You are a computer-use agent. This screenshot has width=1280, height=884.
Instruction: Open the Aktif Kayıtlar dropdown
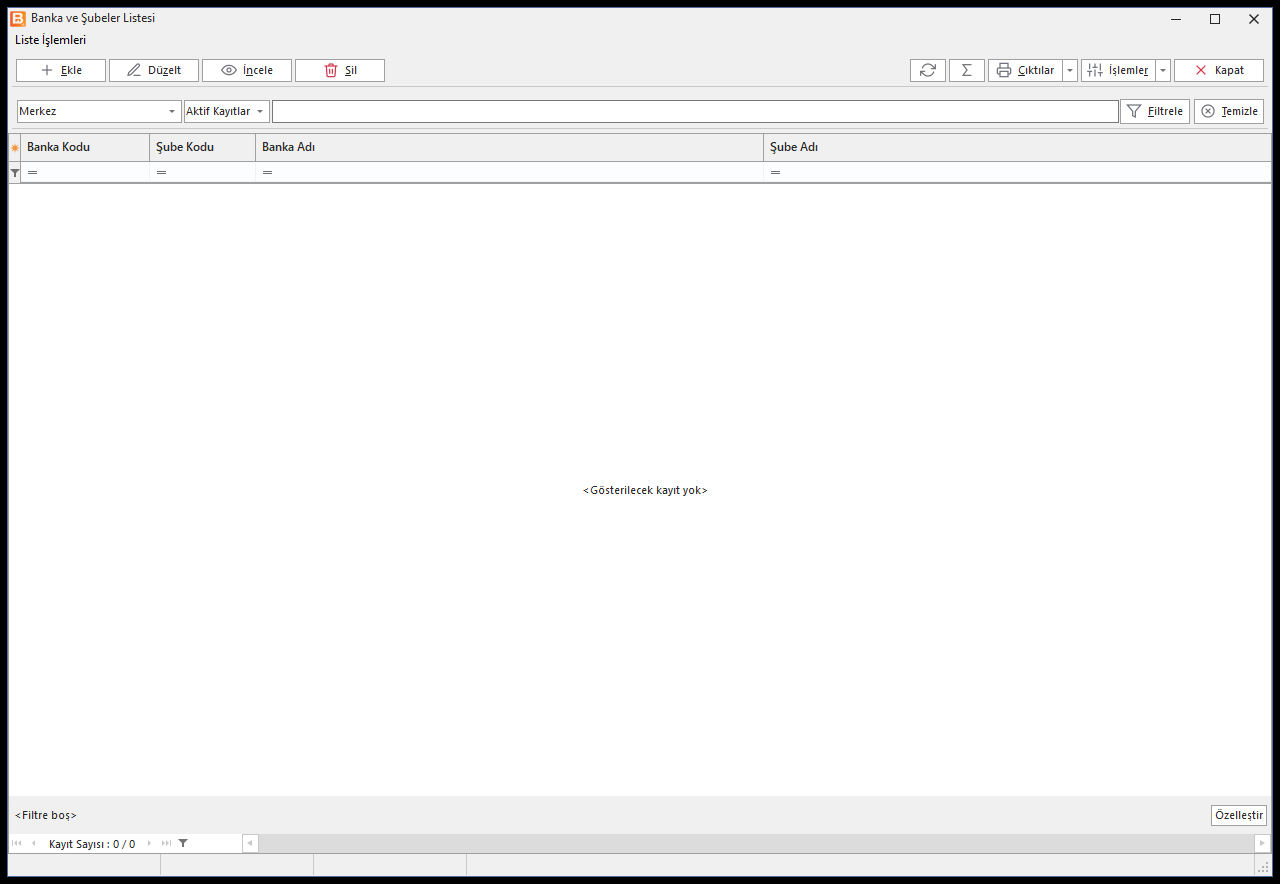tap(227, 111)
